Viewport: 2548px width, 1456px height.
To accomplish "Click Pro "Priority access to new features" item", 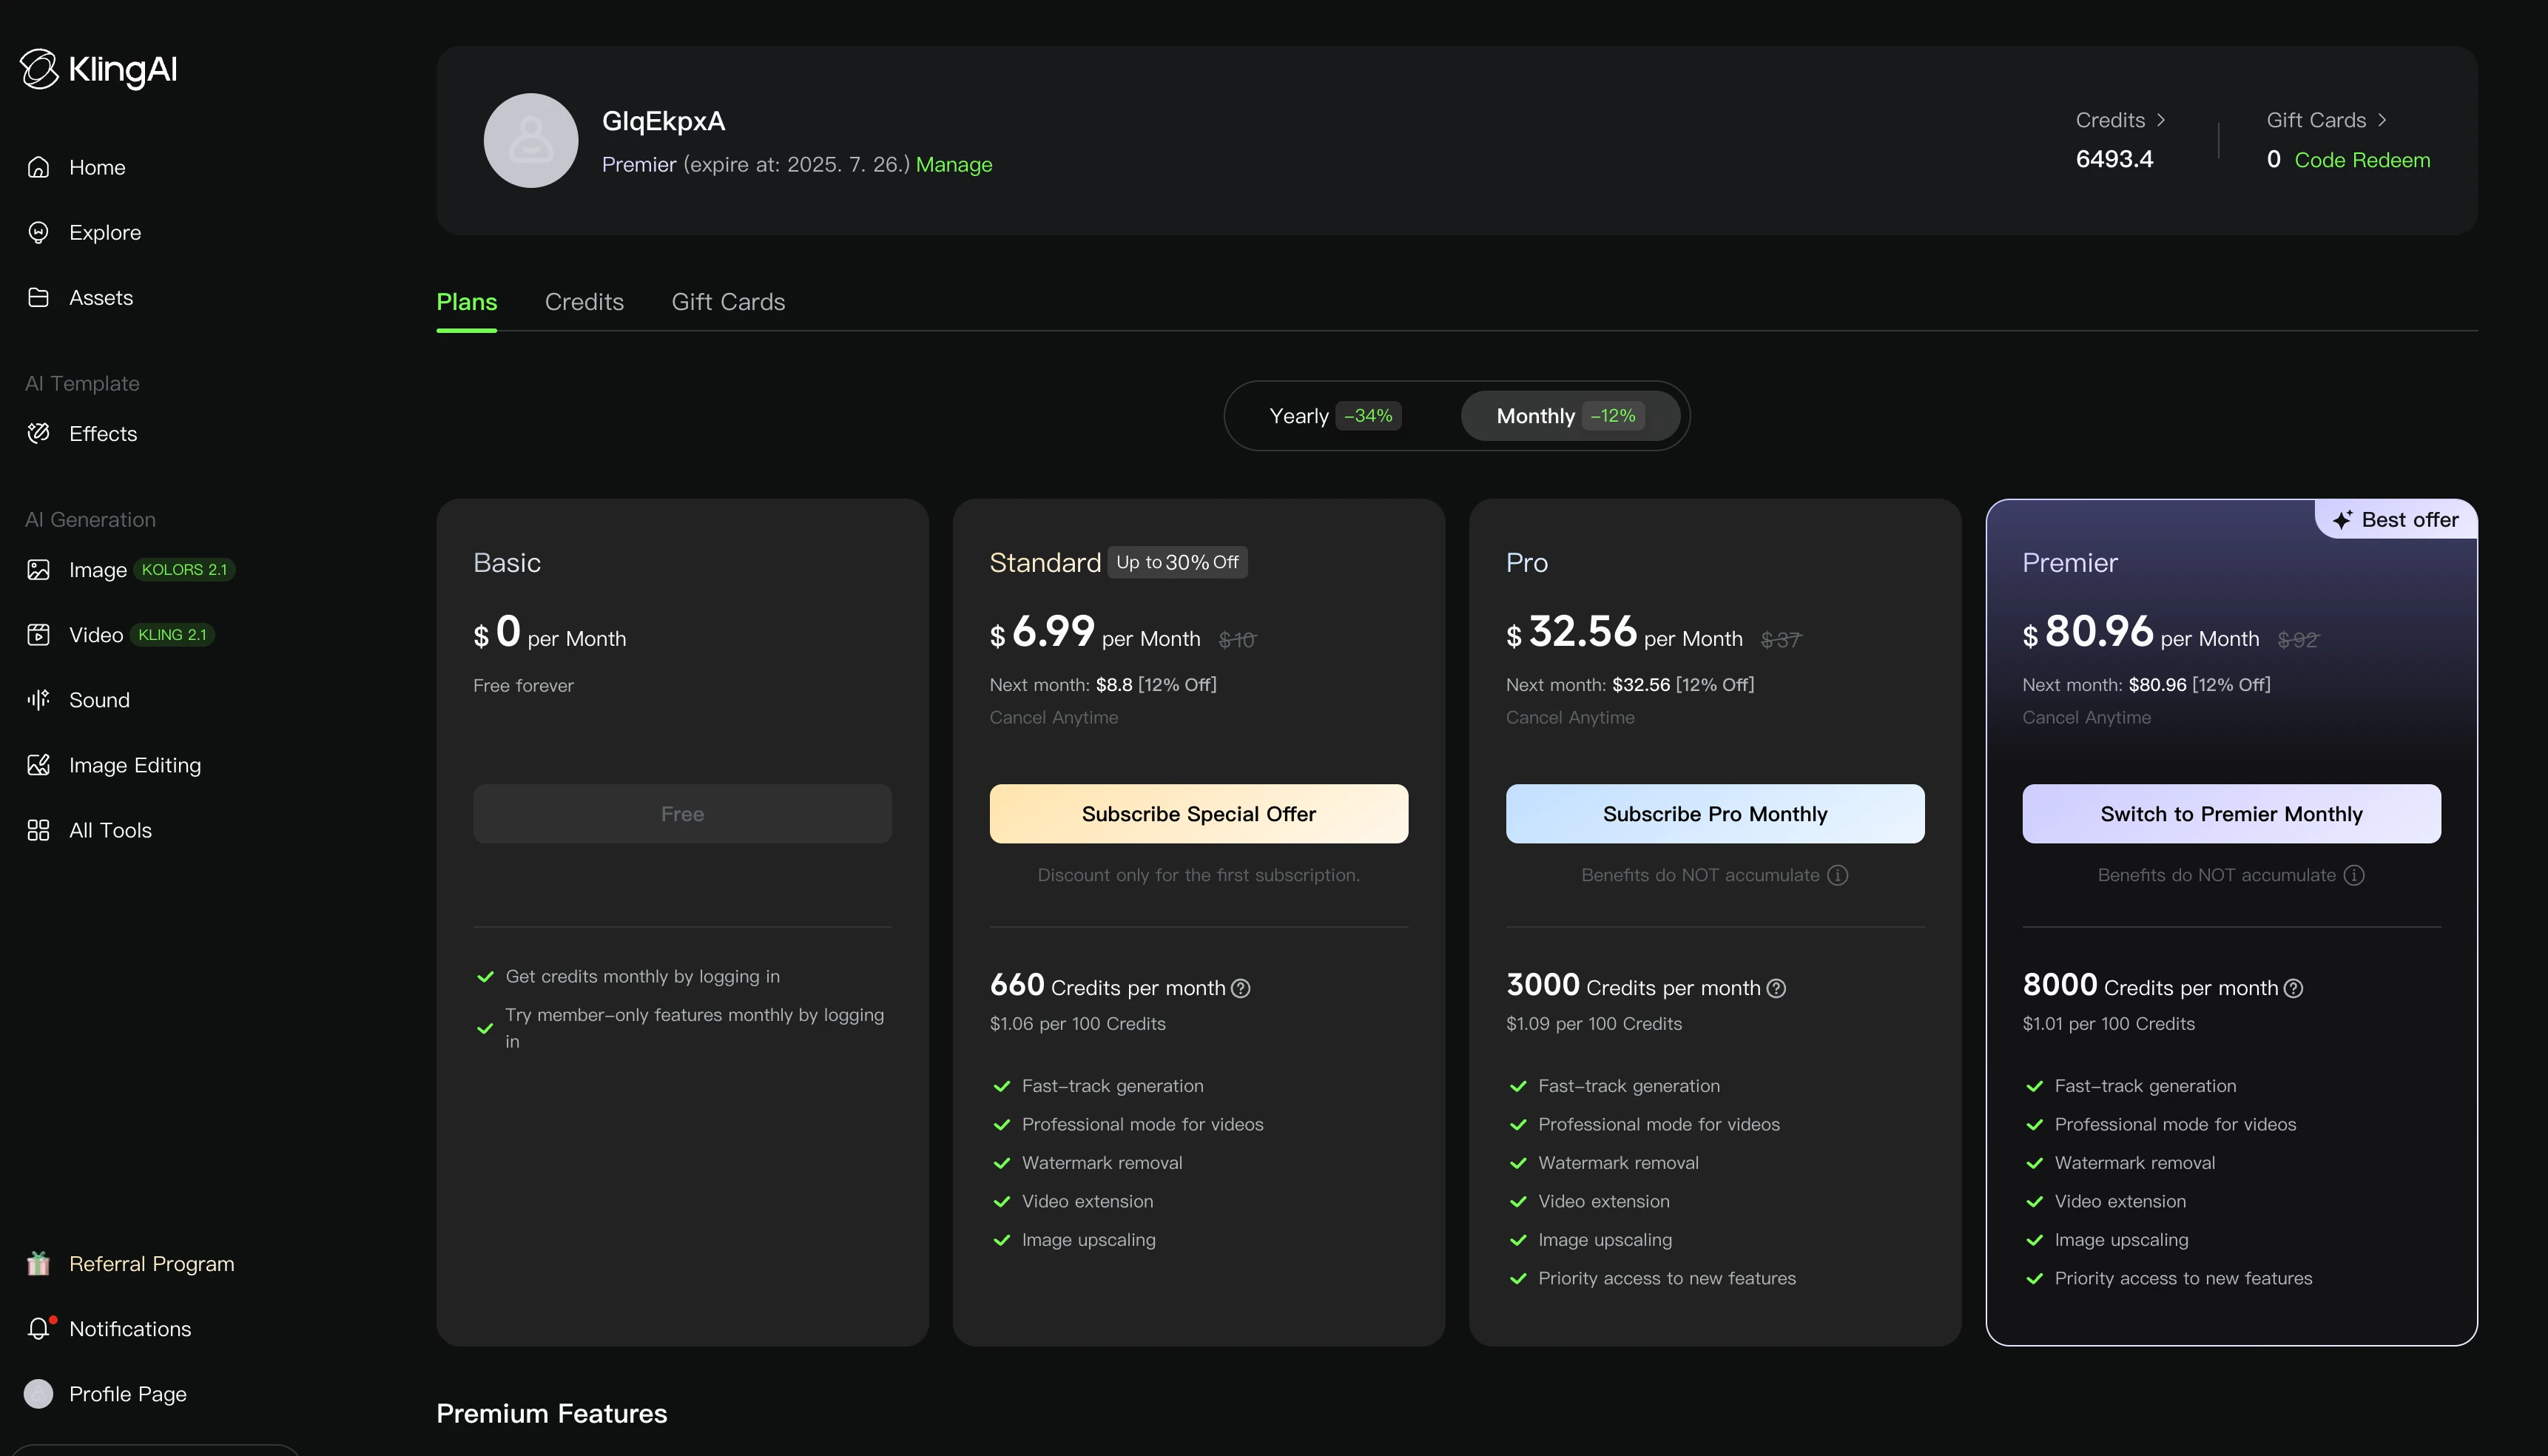I will tap(1667, 1278).
